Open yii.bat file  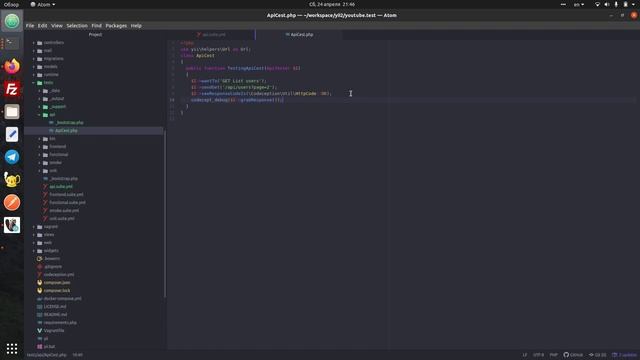[49, 347]
